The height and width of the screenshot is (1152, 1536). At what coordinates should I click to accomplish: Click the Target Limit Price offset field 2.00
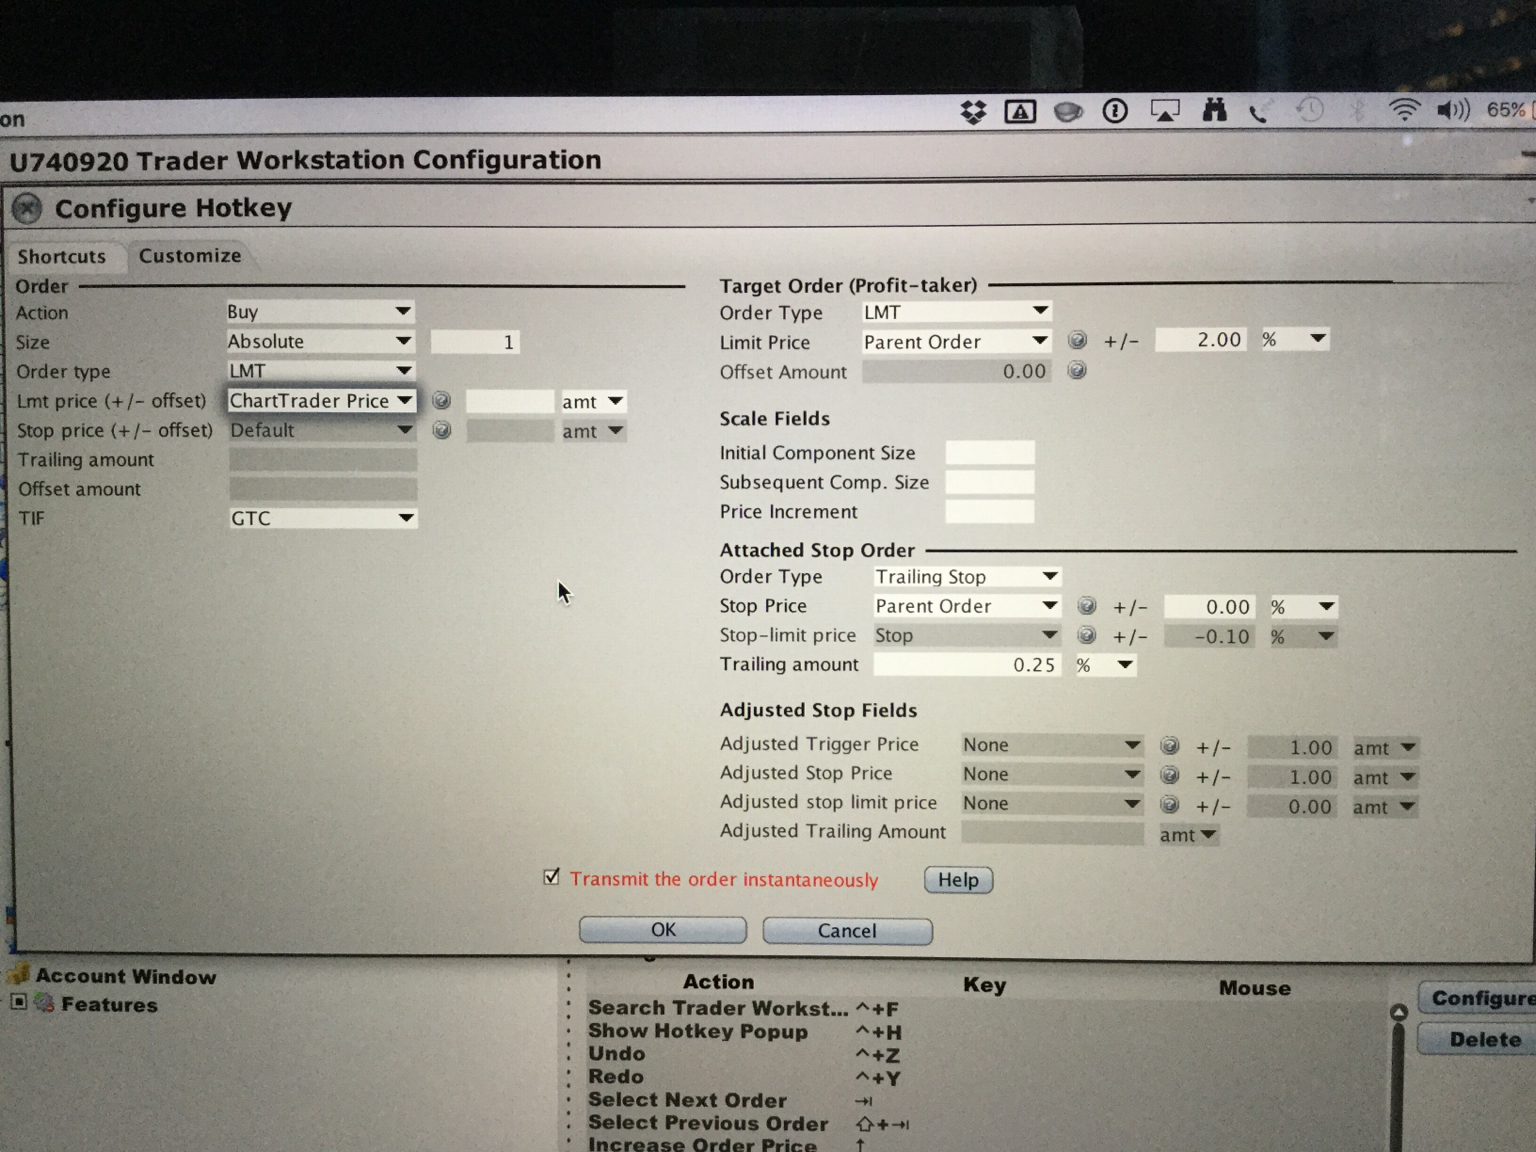pyautogui.click(x=1201, y=340)
